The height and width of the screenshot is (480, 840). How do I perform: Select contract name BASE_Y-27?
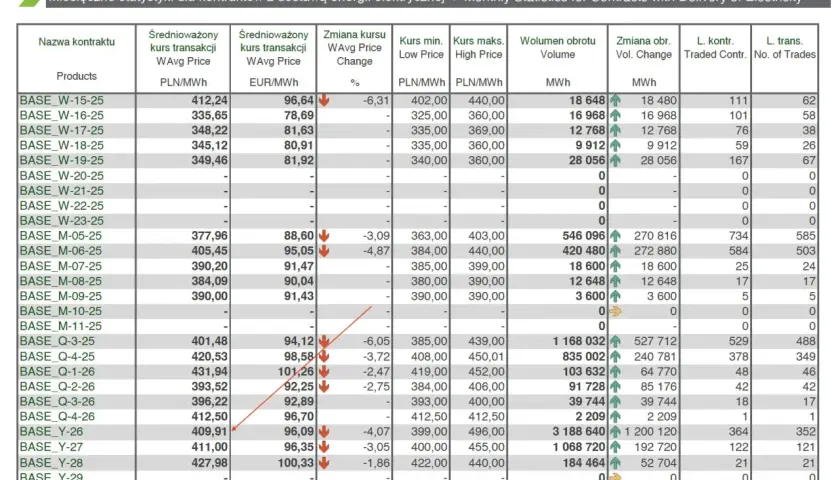pos(51,447)
